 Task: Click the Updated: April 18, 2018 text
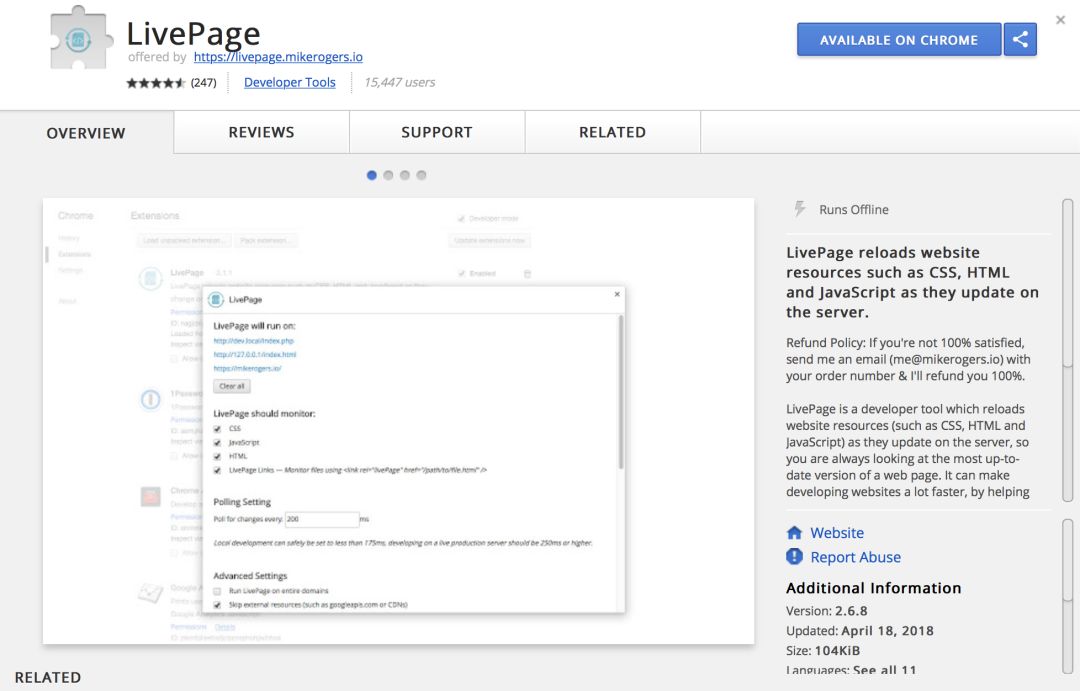tap(860, 630)
